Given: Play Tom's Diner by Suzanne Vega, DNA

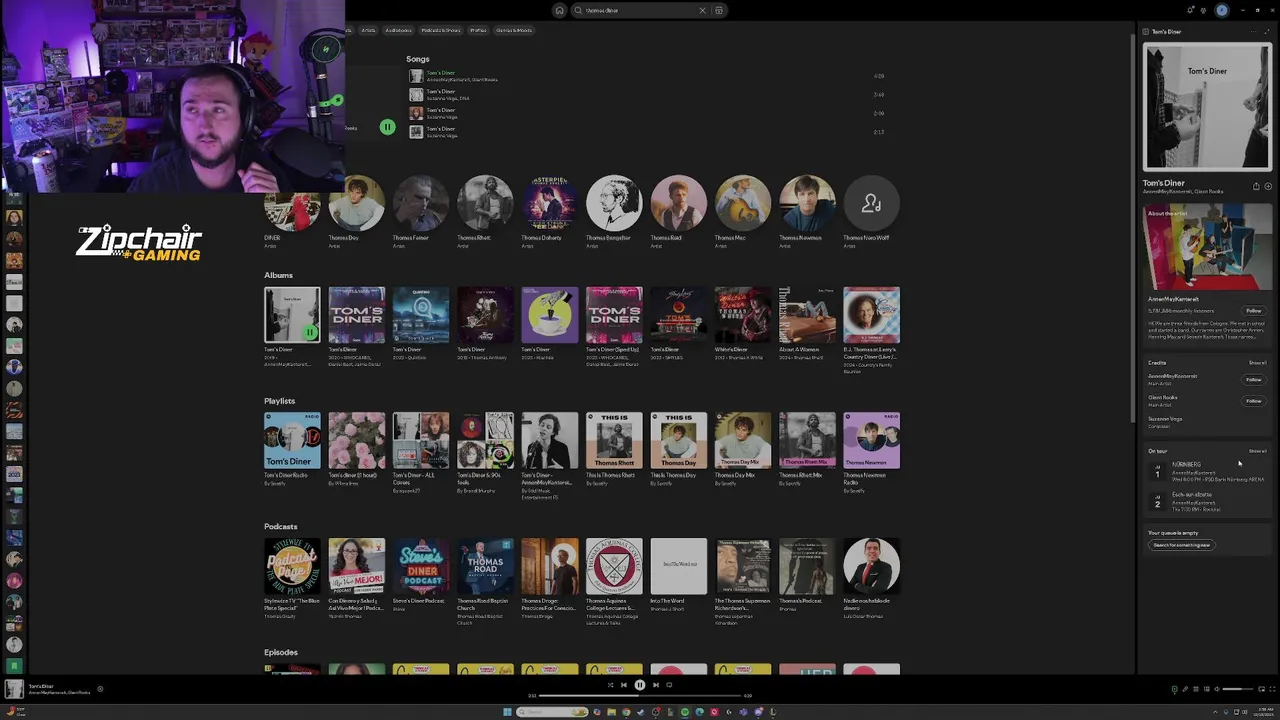Looking at the screenshot, I should 646,95.
